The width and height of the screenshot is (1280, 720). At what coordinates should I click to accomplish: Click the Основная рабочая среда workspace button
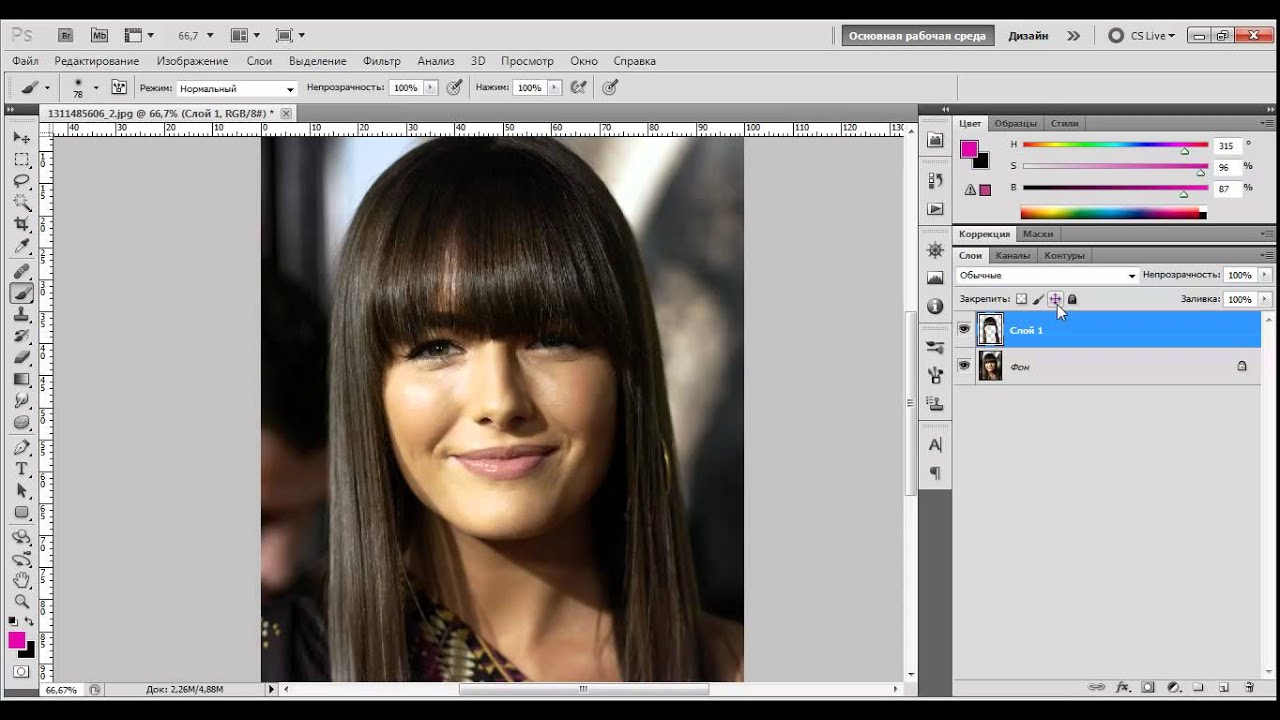click(917, 36)
